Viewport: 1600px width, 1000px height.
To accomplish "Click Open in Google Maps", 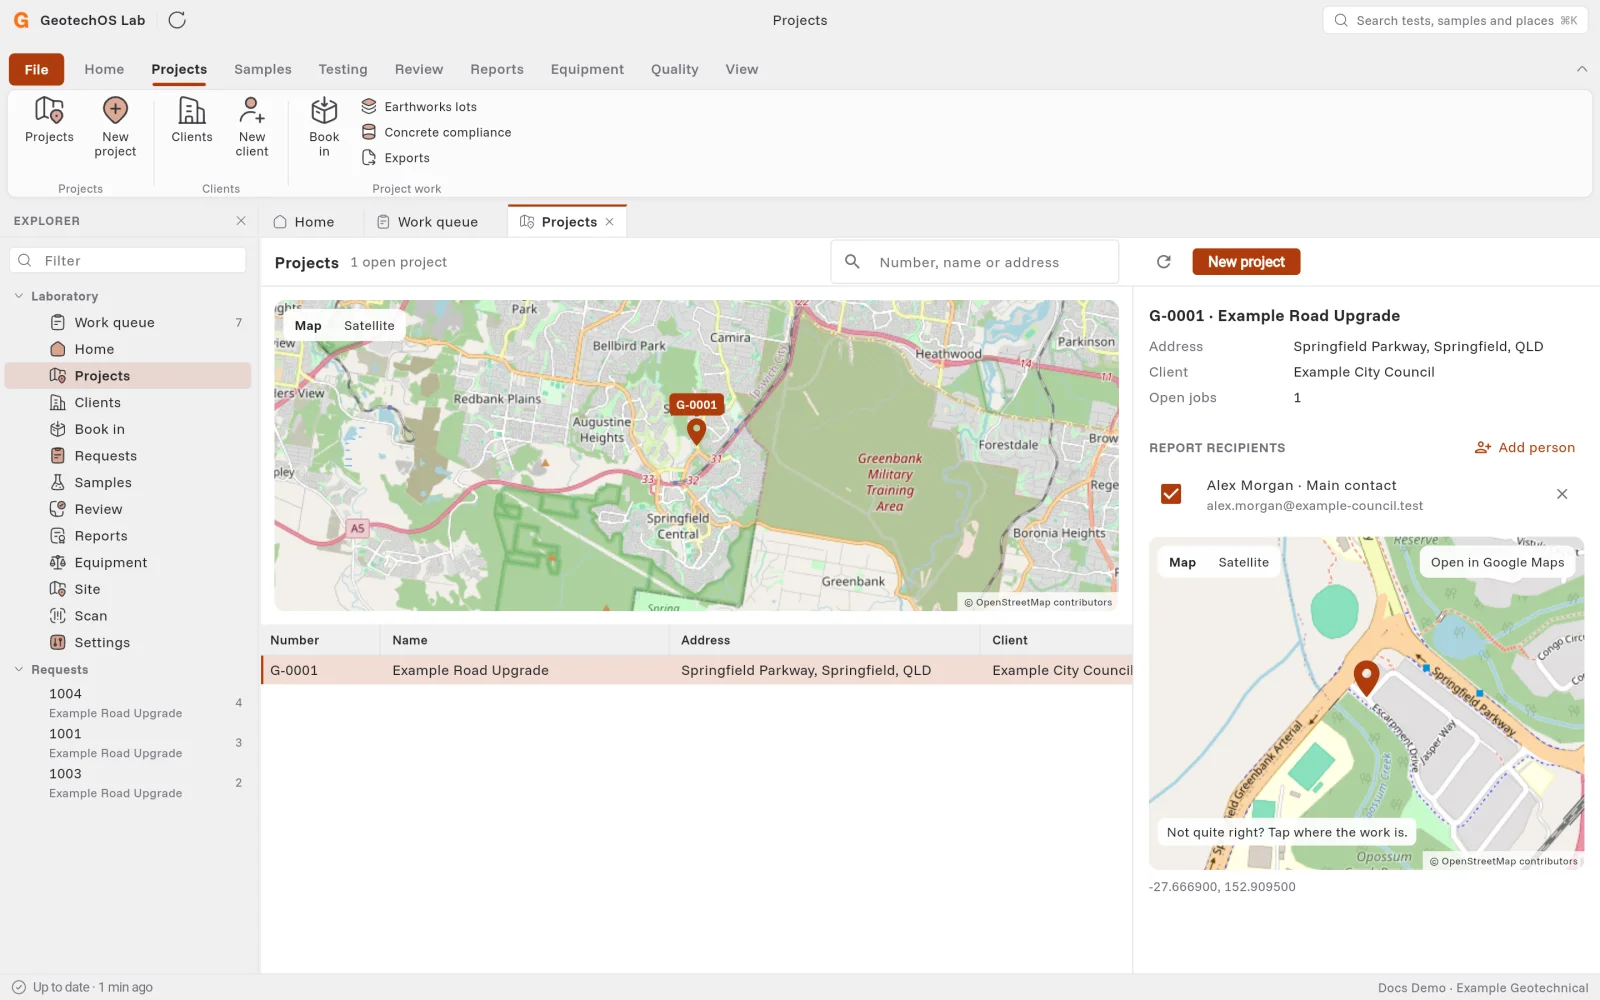I will click(1497, 563).
